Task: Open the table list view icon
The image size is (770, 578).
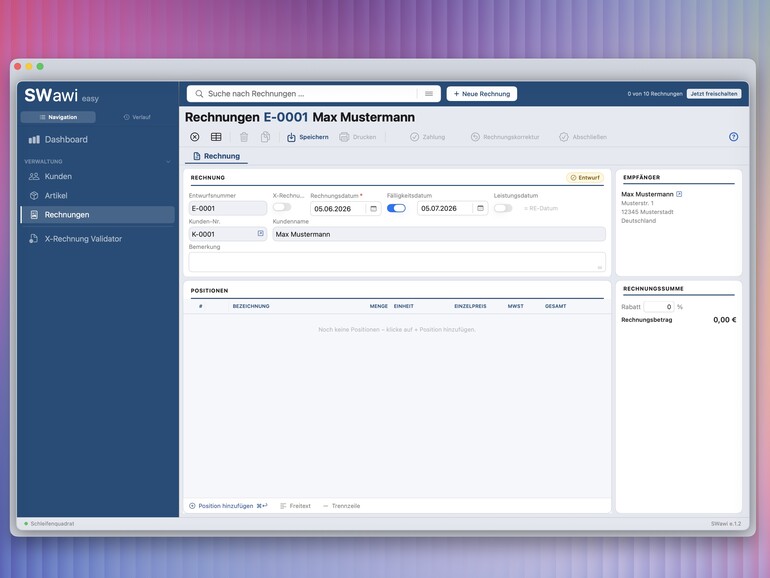Action: point(216,137)
